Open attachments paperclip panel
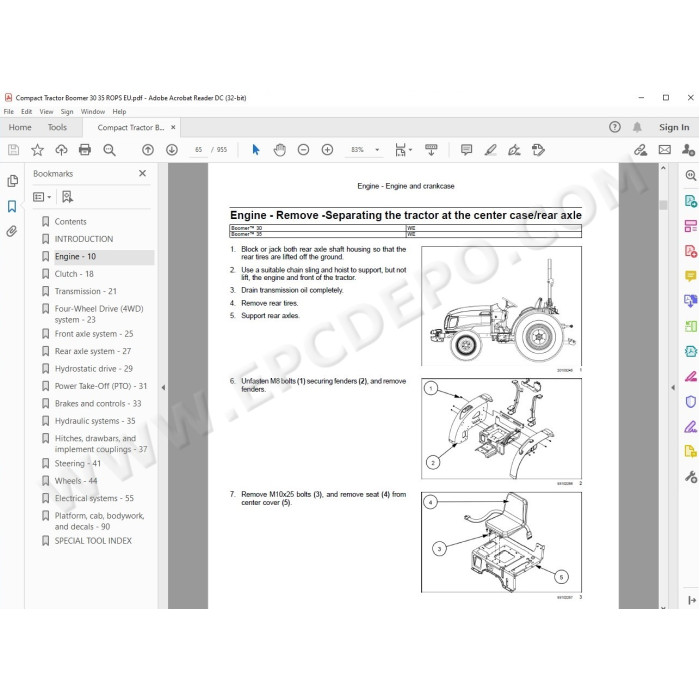Image resolution: width=700 pixels, height=700 pixels. click(x=12, y=231)
